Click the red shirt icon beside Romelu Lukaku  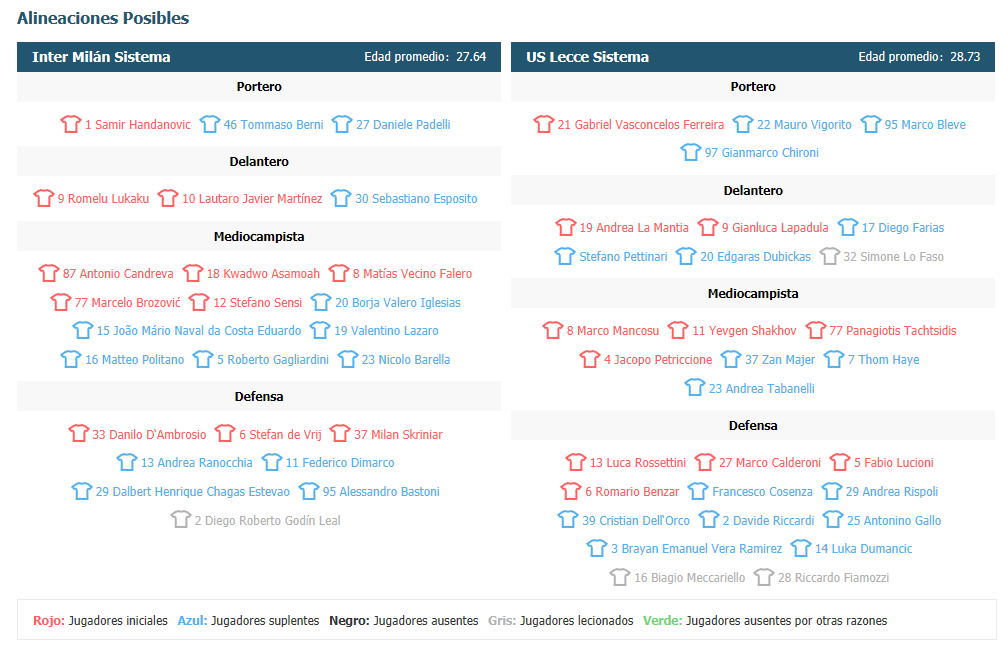click(x=44, y=198)
